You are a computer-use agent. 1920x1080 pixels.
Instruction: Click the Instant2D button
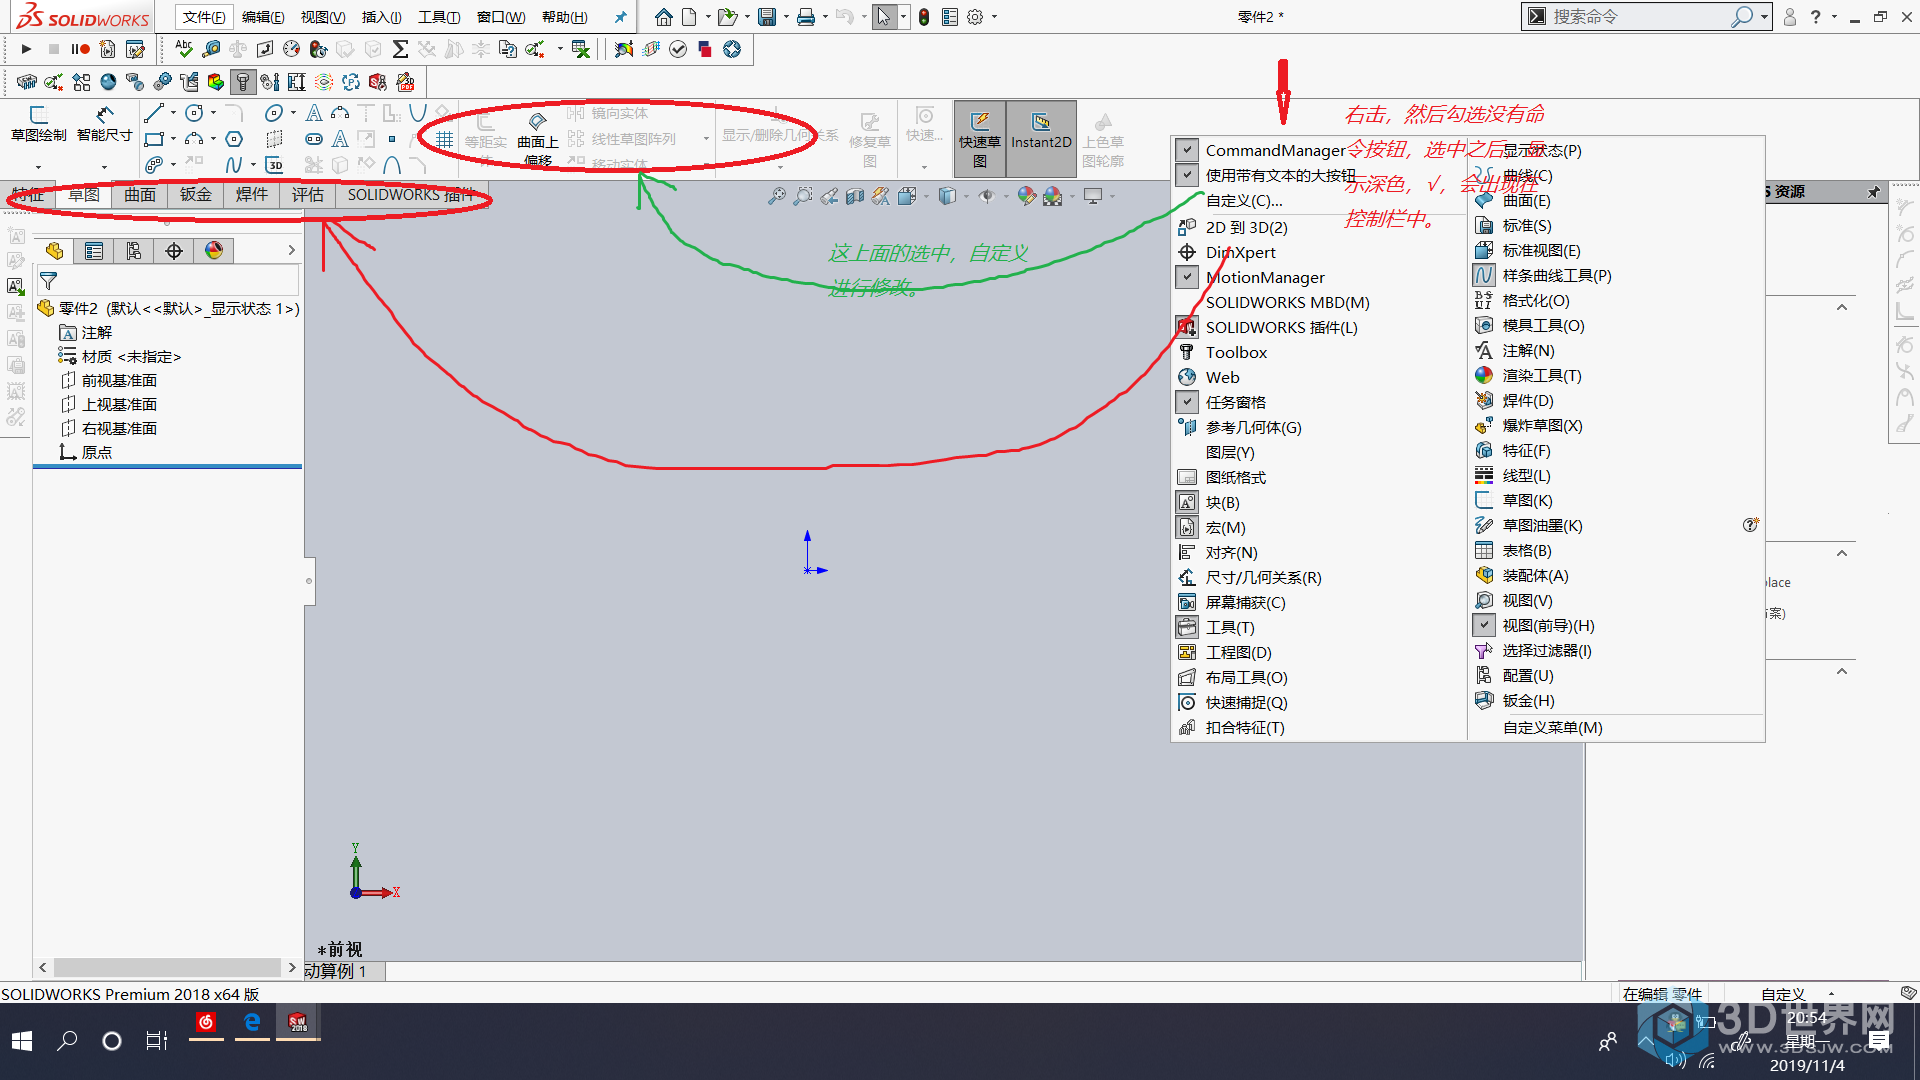[1041, 139]
